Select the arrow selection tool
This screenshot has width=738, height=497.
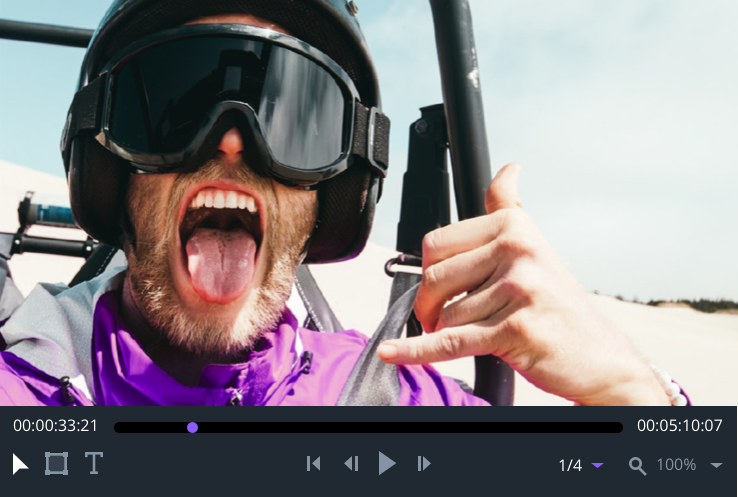click(x=20, y=464)
